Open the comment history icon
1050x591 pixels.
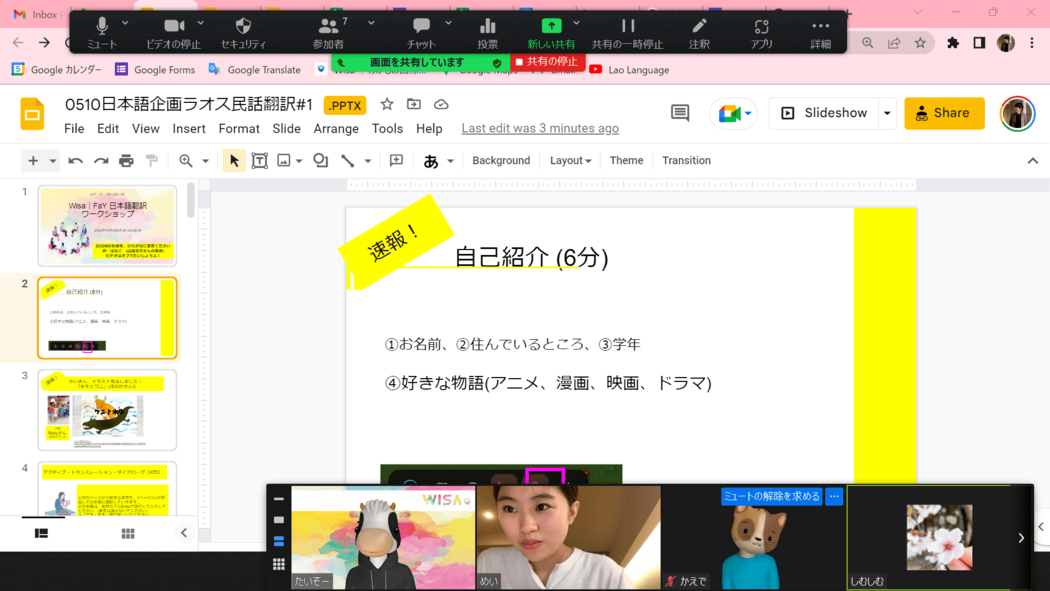(x=680, y=113)
